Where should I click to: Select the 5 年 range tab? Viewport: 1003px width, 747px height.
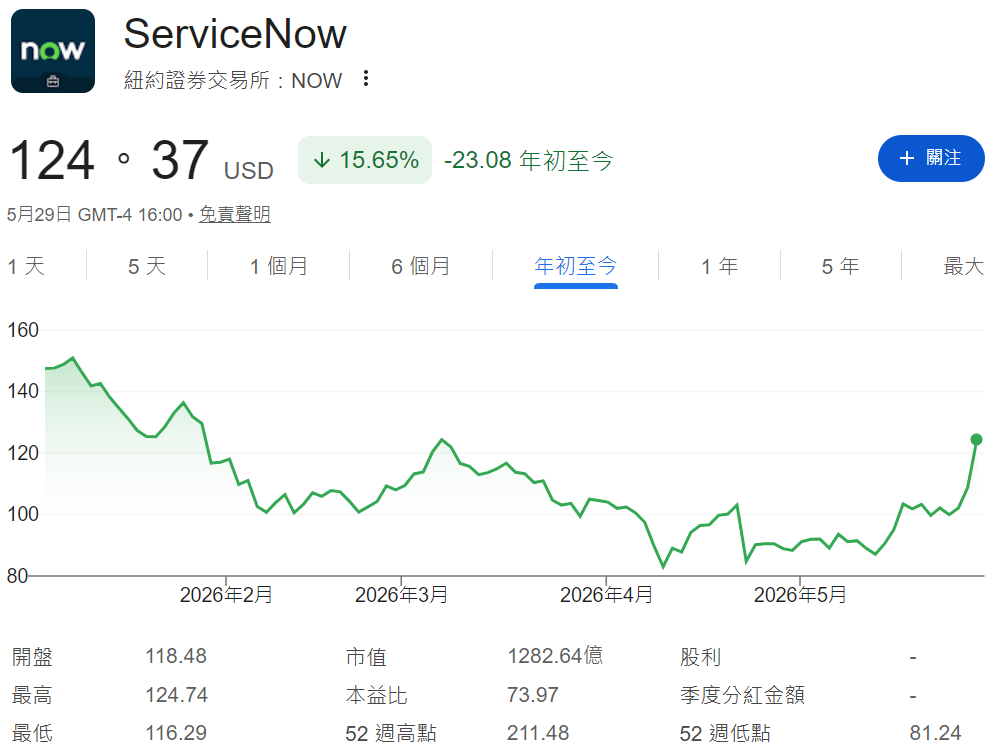[x=841, y=266]
